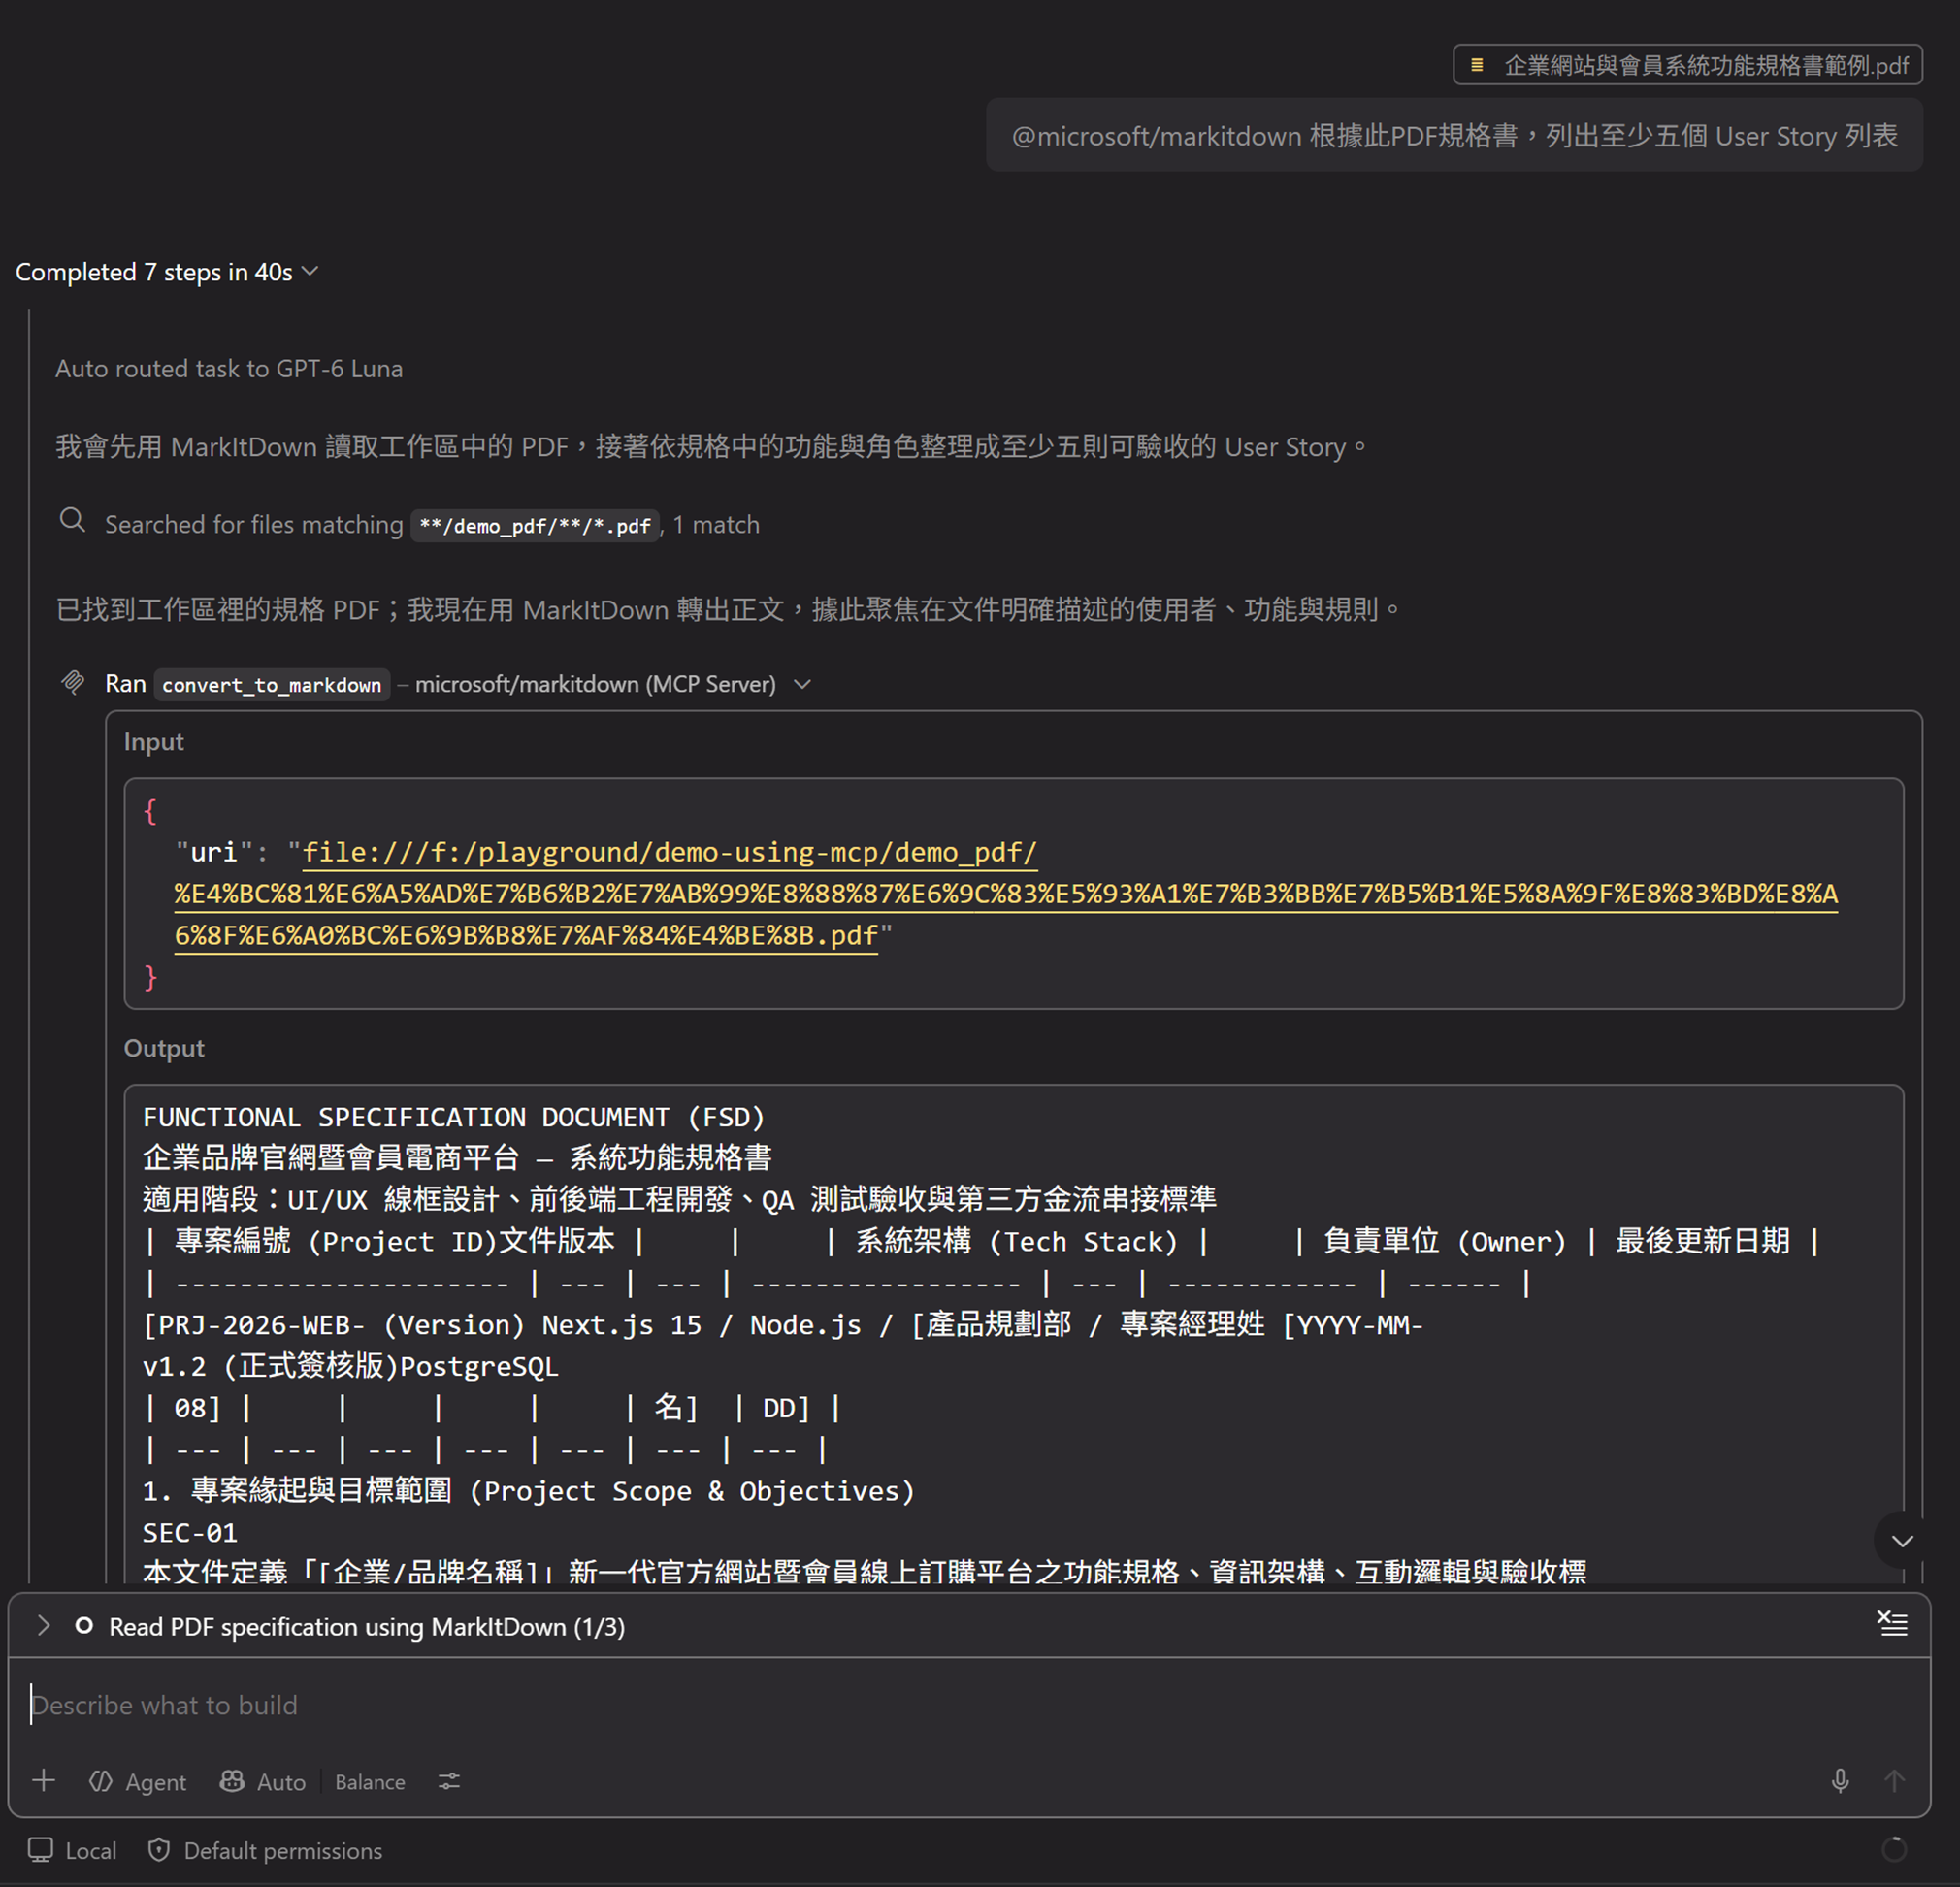1960x1887 pixels.
Task: Click the convert_to_markdown tool name
Action: click(271, 685)
